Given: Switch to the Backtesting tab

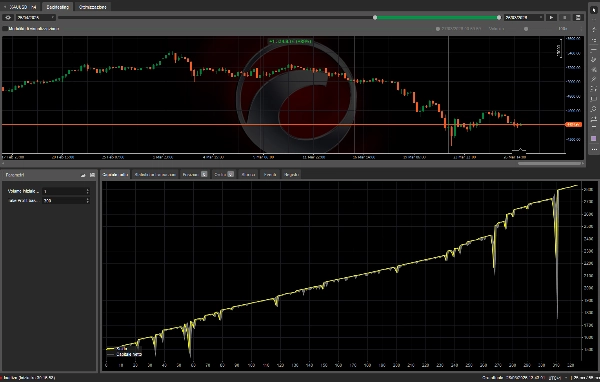Looking at the screenshot, I should click(57, 7).
